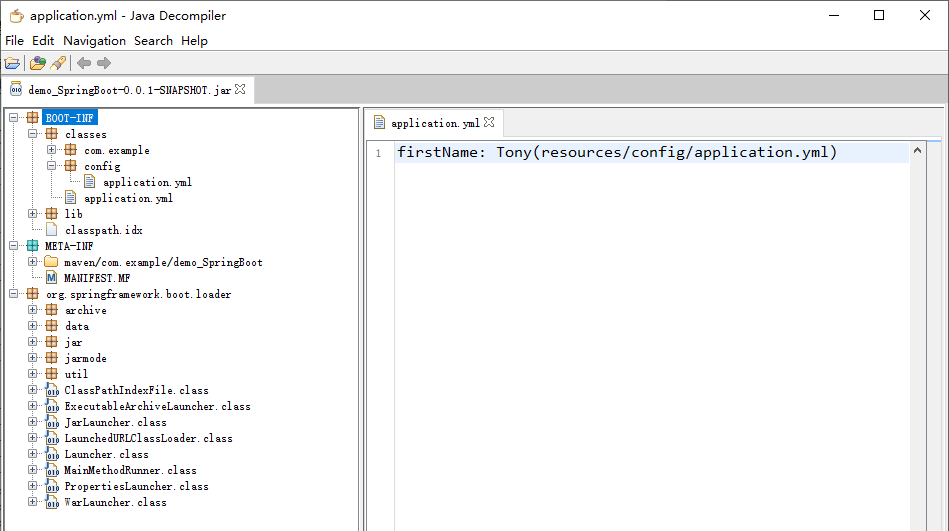Image resolution: width=949 pixels, height=531 pixels.
Task: Click the maven folder icon
Action: pyautogui.click(x=51, y=262)
